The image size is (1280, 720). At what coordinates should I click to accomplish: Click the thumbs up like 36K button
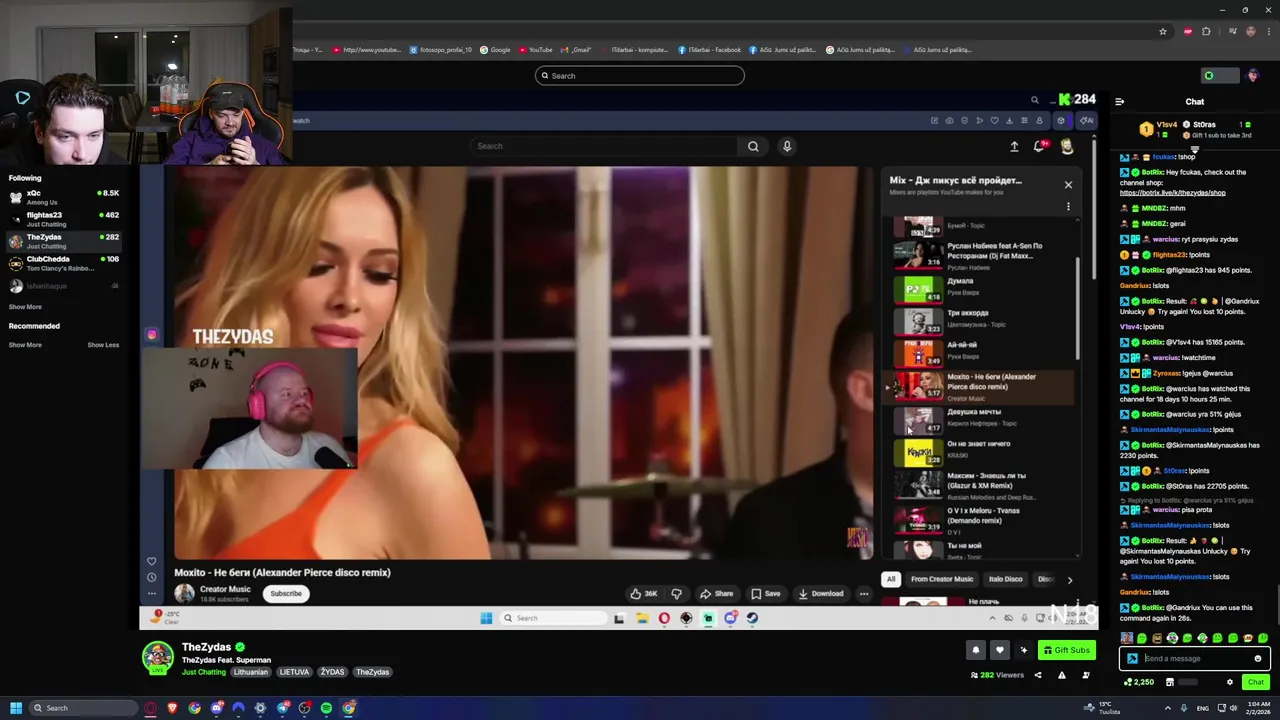point(643,594)
